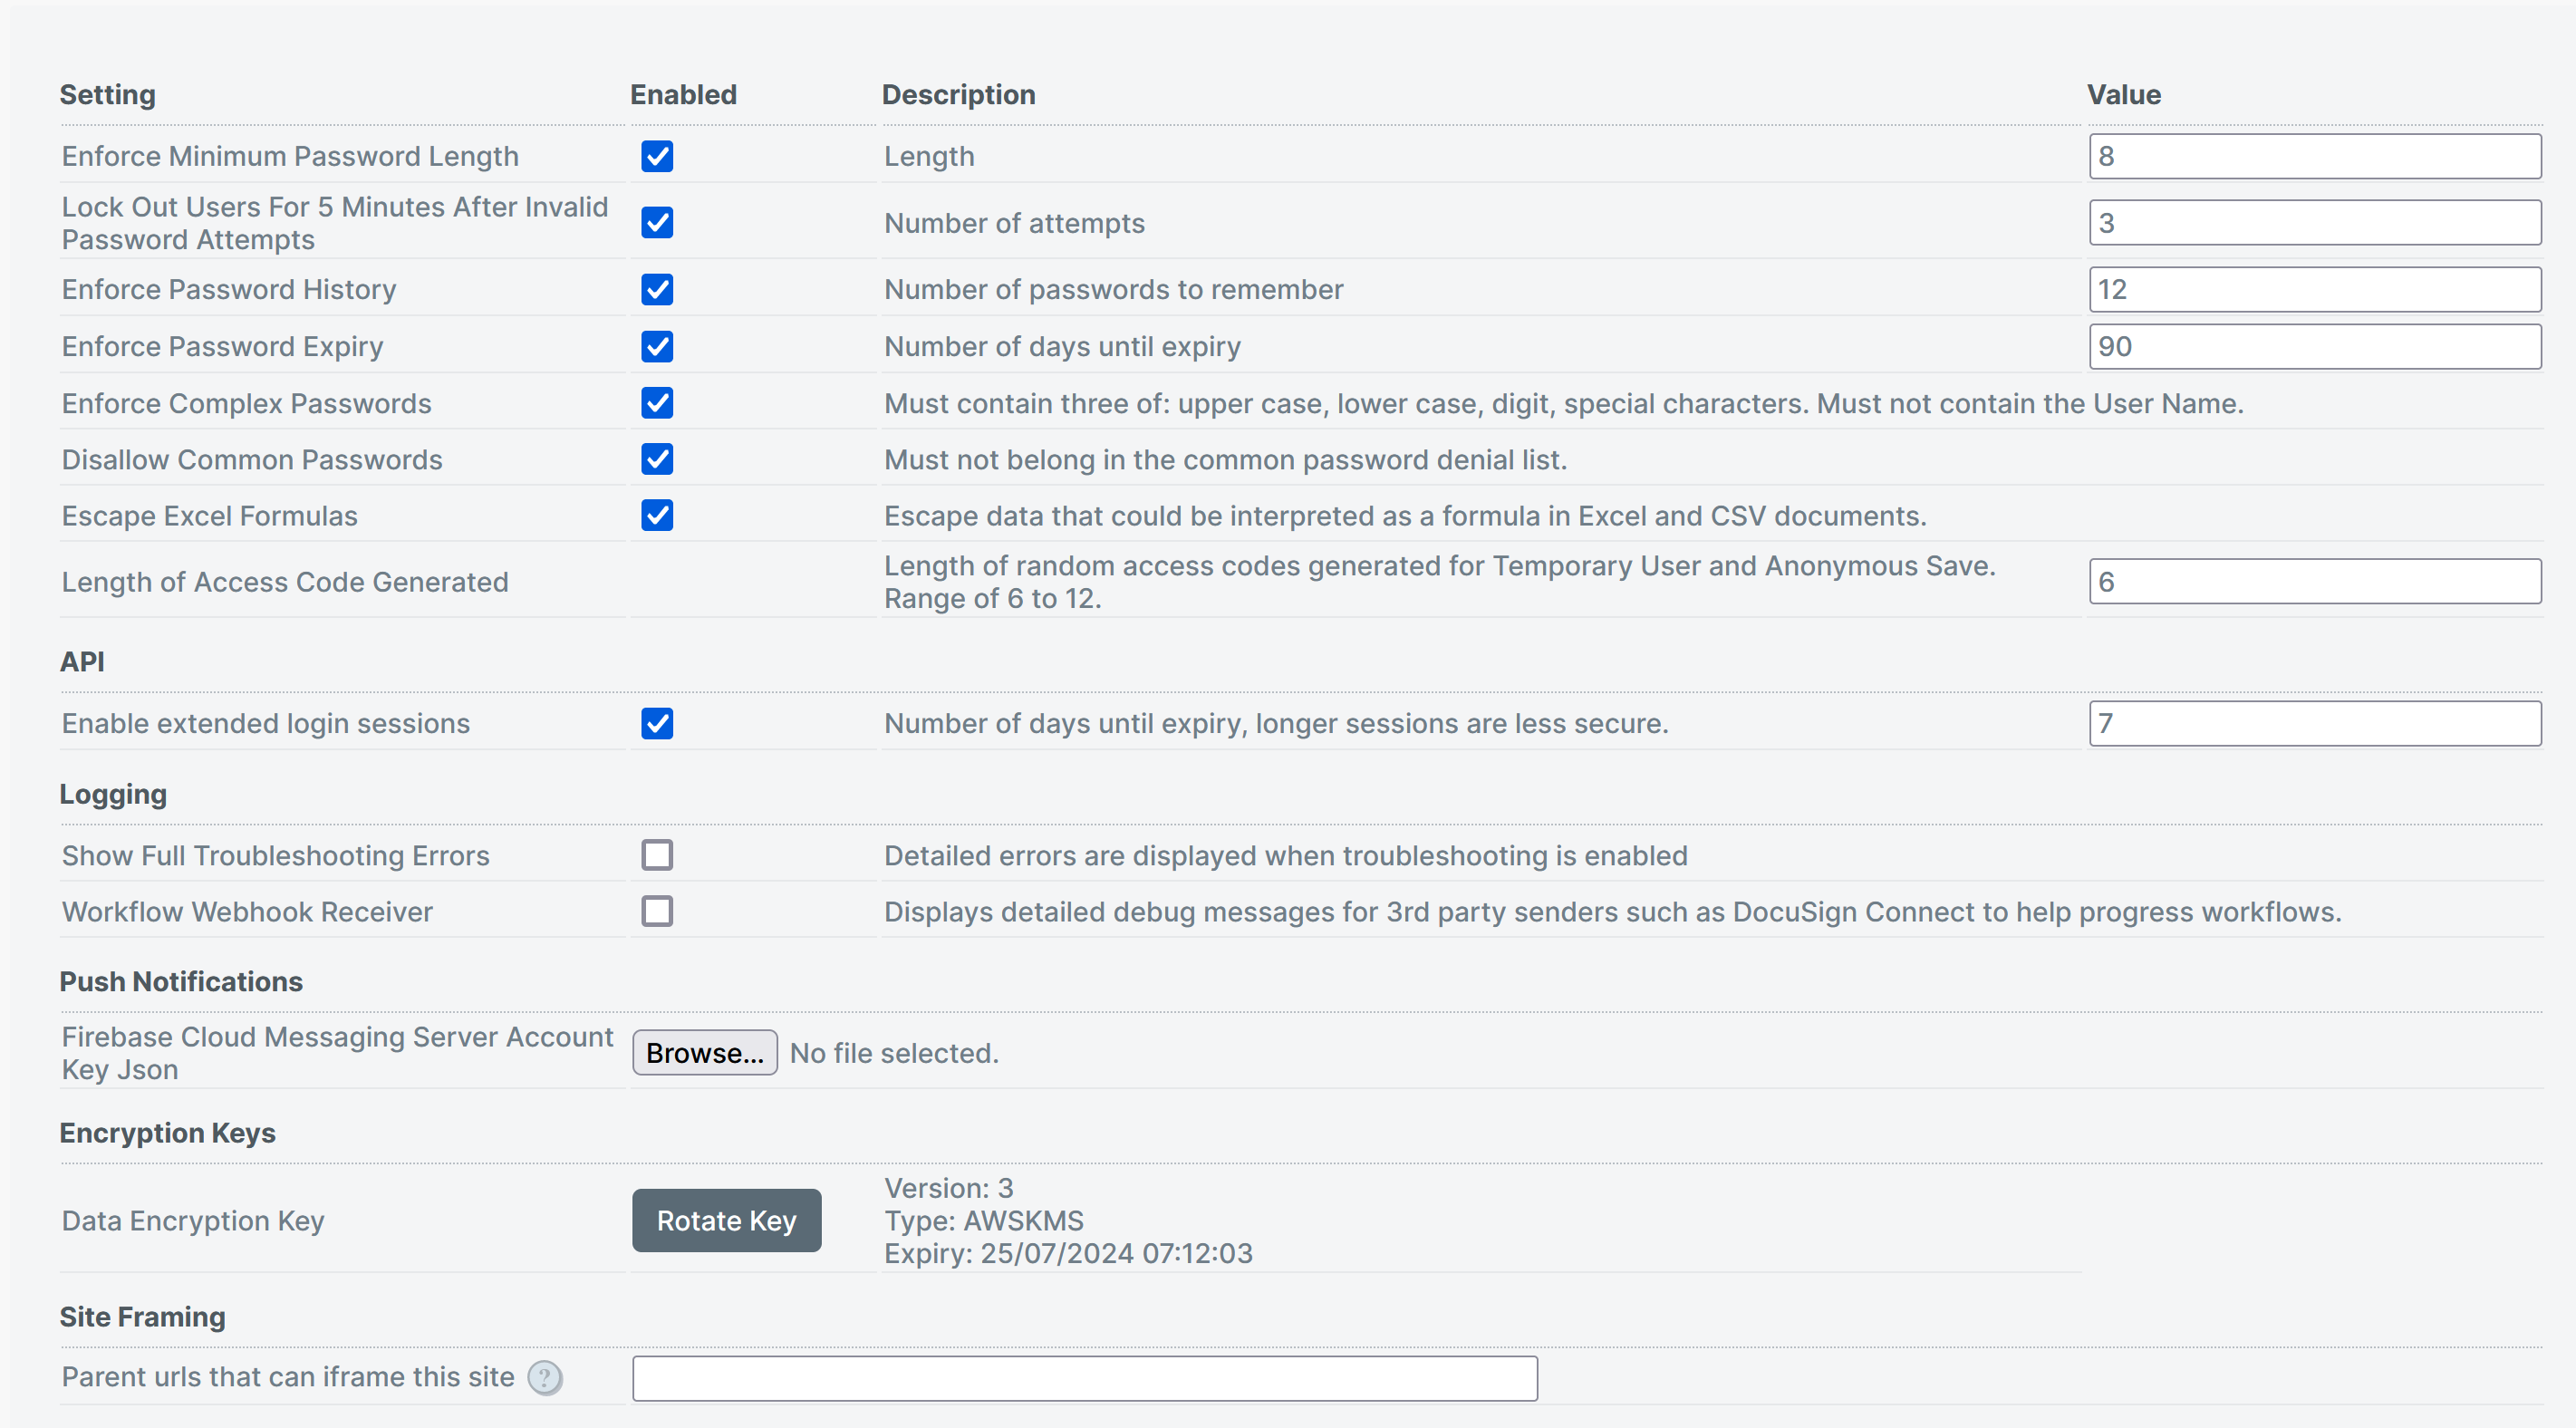Uncheck Disallow Common Passwords

pyautogui.click(x=657, y=459)
